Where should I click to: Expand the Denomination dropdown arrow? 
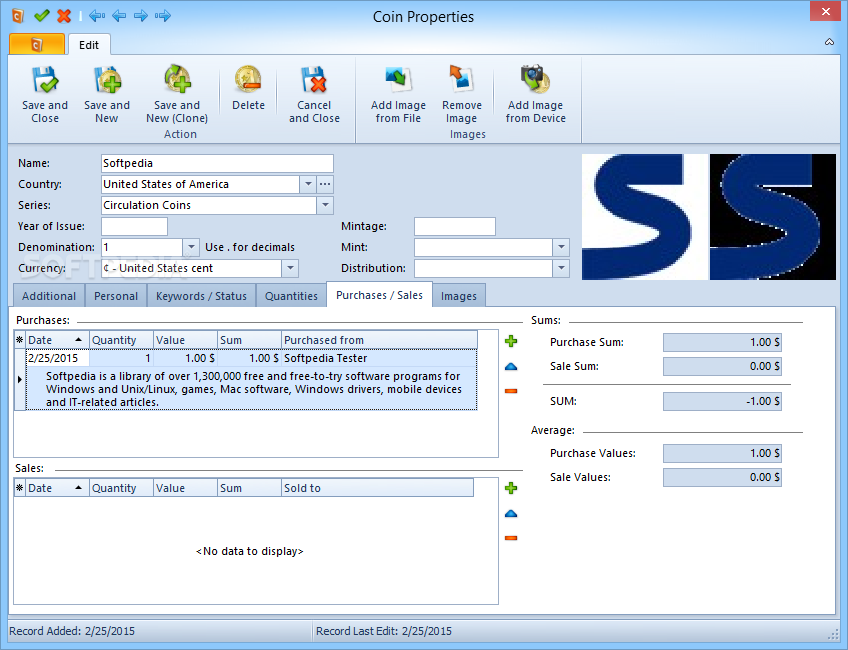(191, 247)
